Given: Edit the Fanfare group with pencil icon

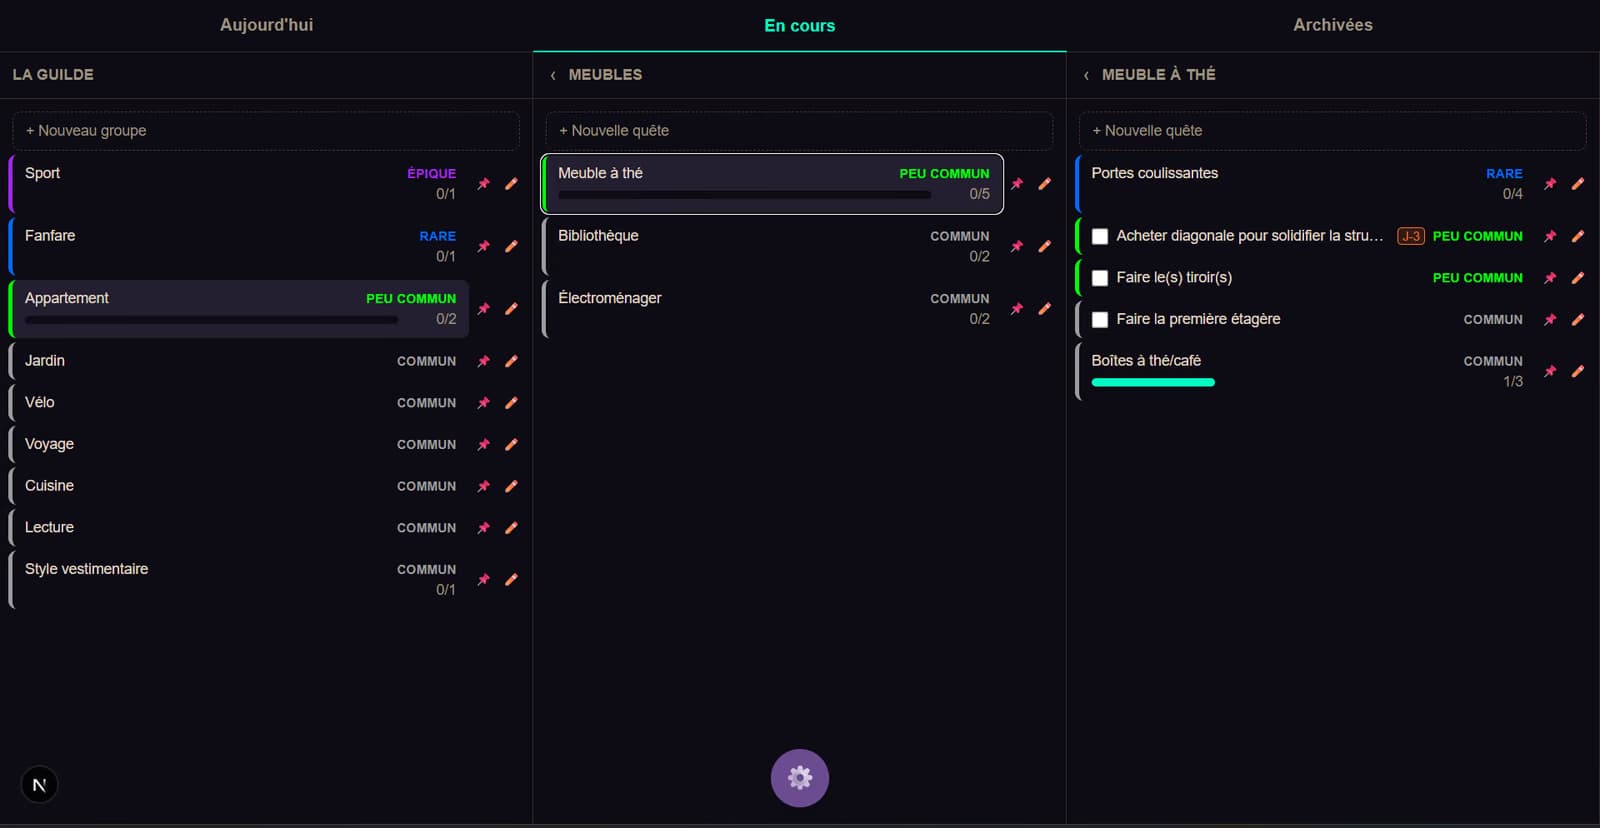Looking at the screenshot, I should click(x=511, y=246).
